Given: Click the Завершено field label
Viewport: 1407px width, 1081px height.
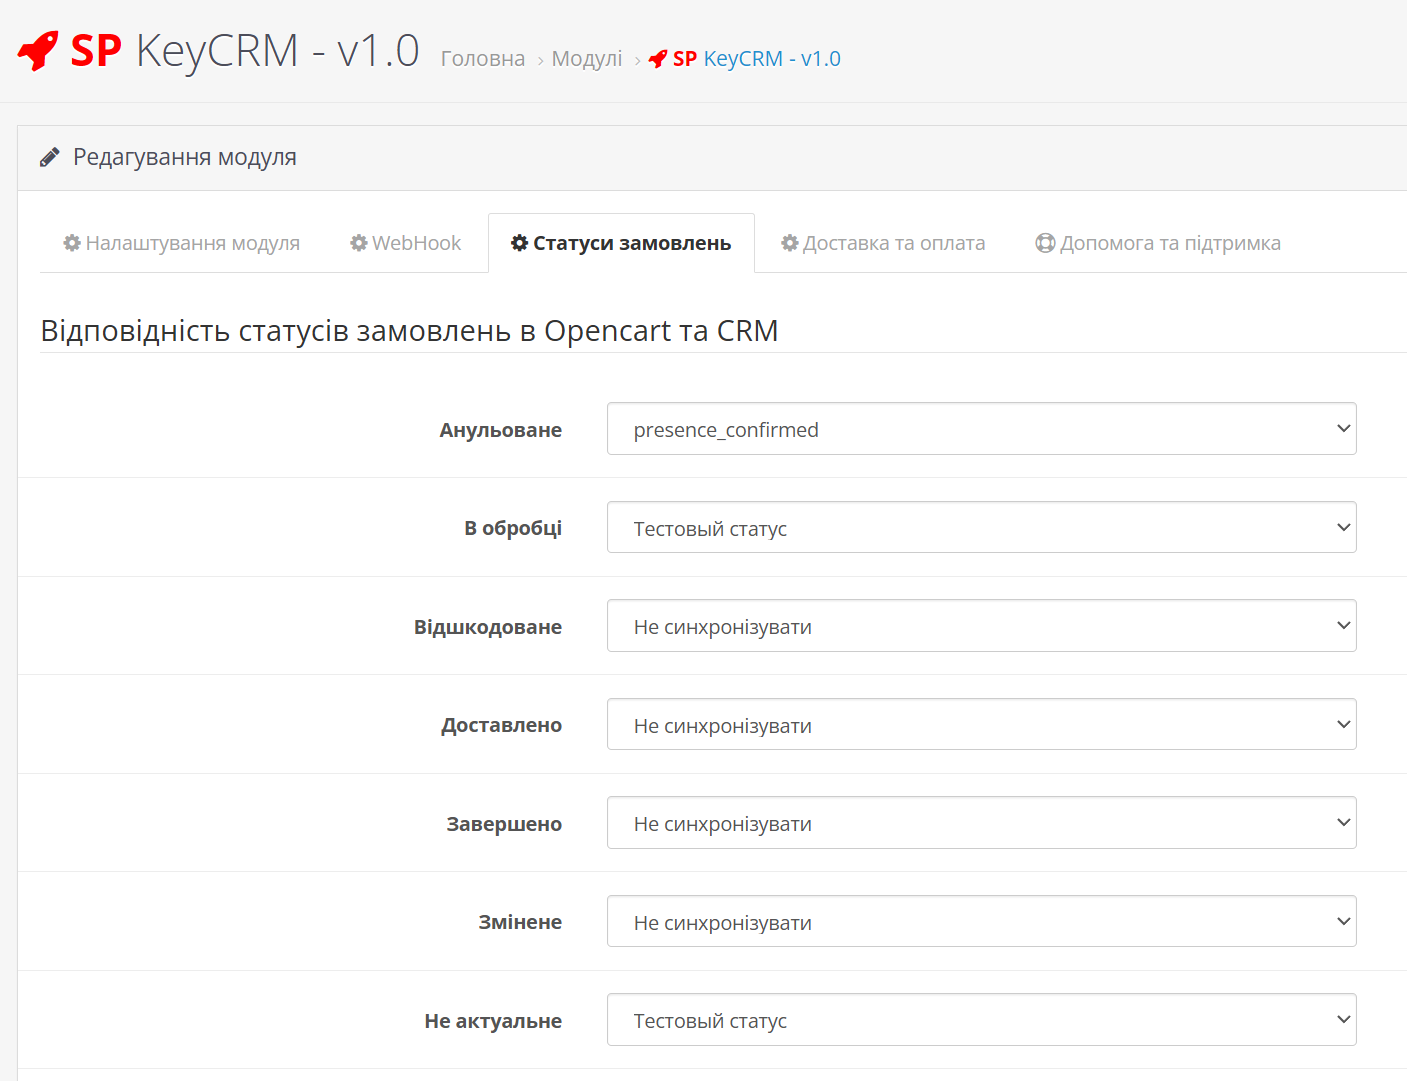Looking at the screenshot, I should [x=504, y=824].
